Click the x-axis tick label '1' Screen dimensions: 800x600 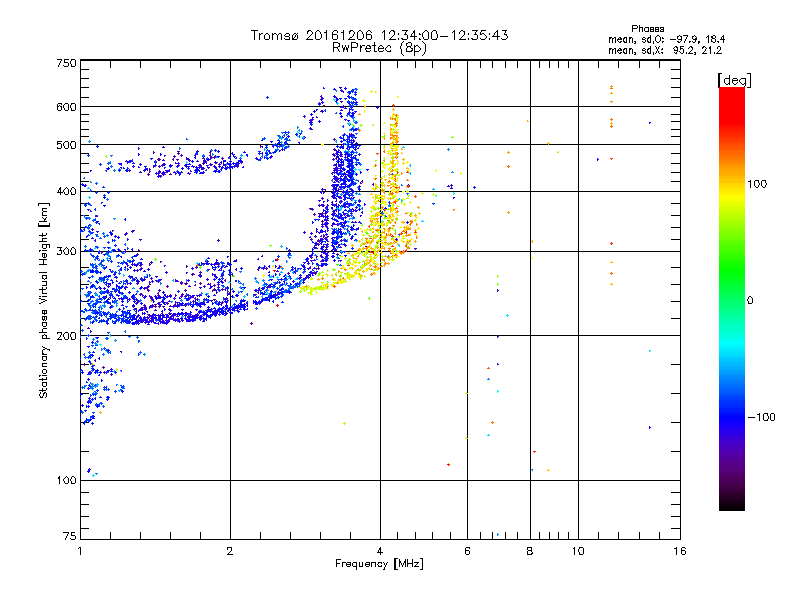pyautogui.click(x=80, y=551)
